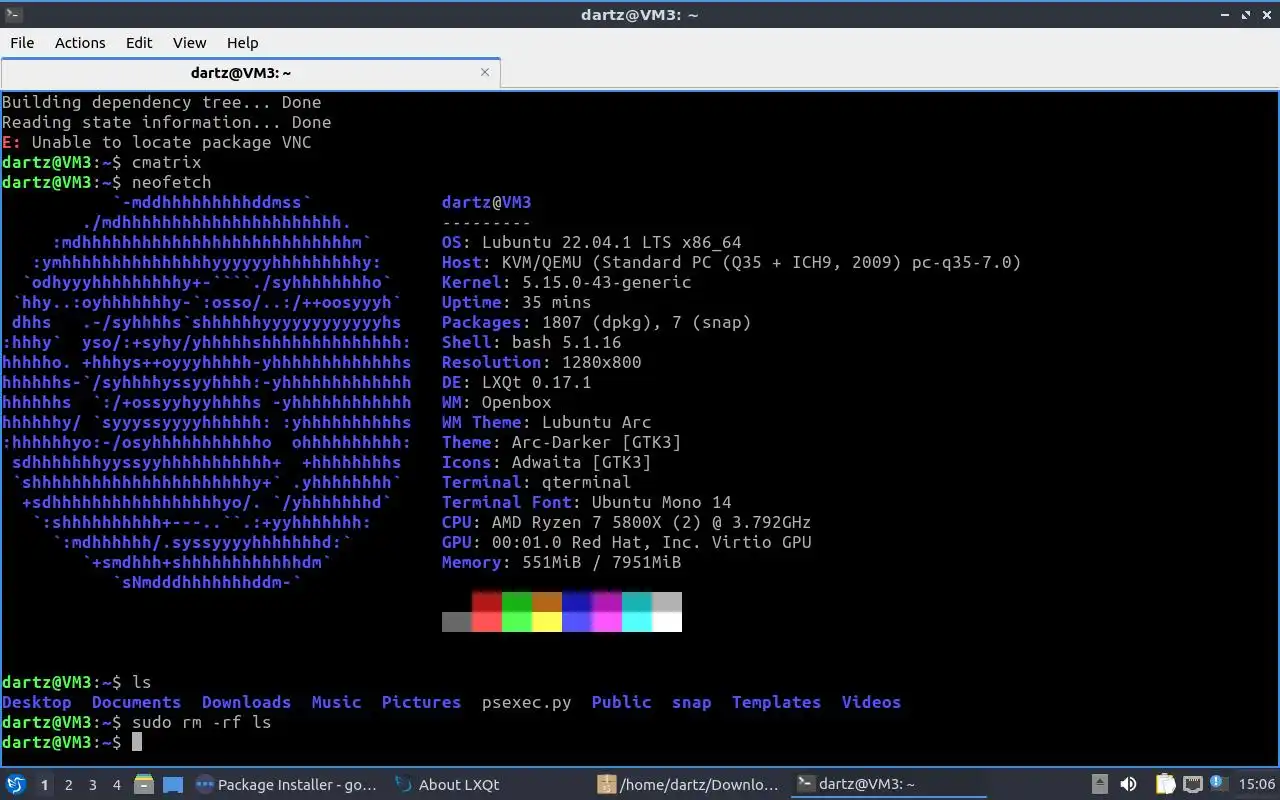
Task: Click the "Public" directory in the ls output
Action: pyautogui.click(x=622, y=702)
